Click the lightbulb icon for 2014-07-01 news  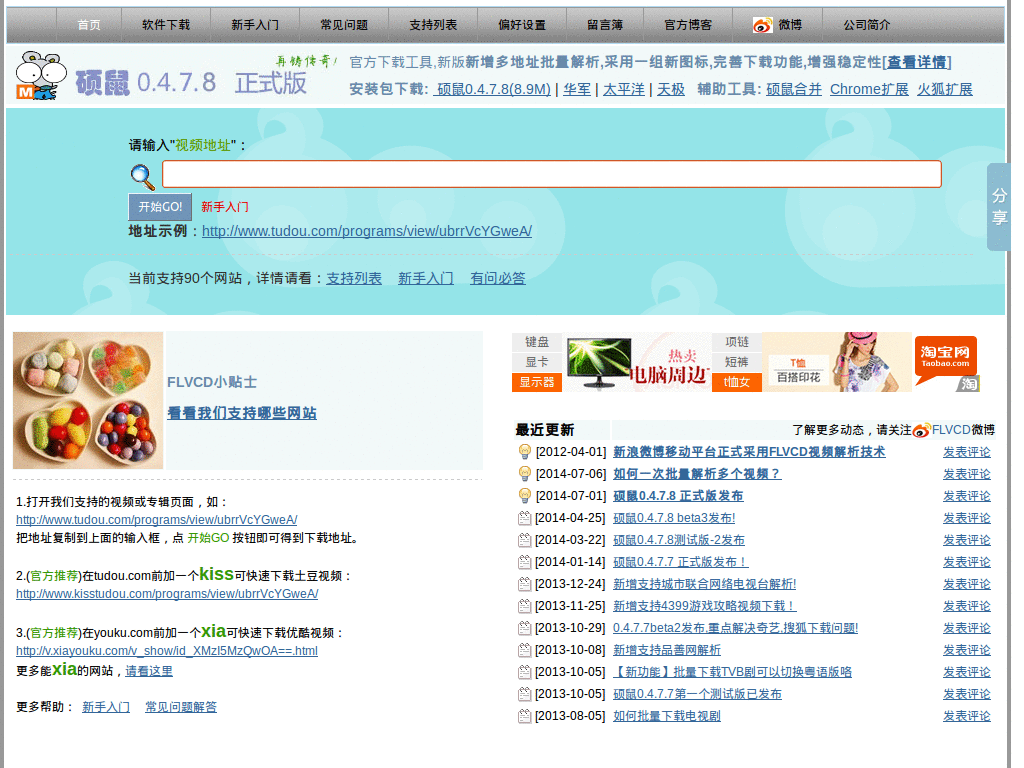pyautogui.click(x=524, y=496)
